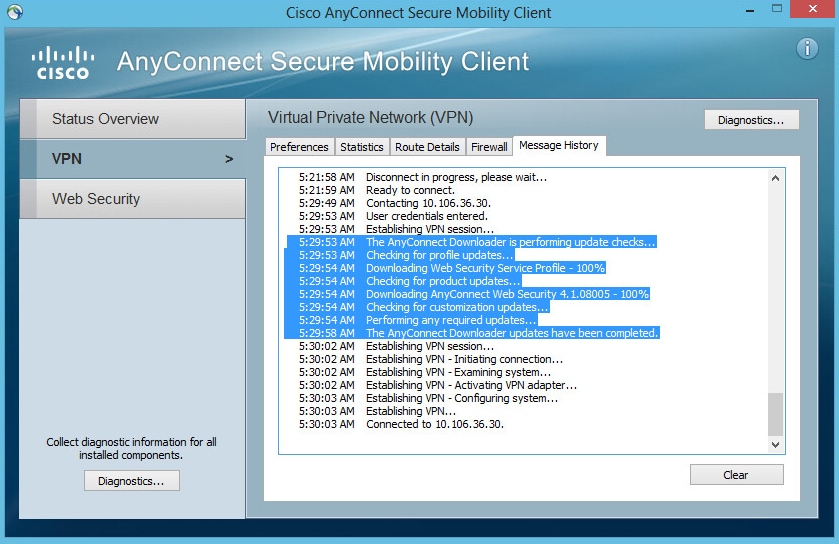Select 'Establishing VPN - Examining system...' line
The height and width of the screenshot is (544, 839).
click(x=425, y=372)
